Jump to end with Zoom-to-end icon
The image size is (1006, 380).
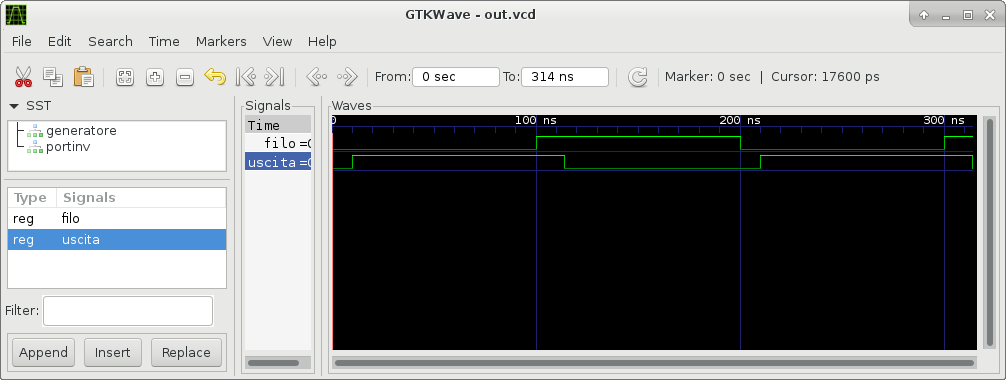click(x=274, y=77)
